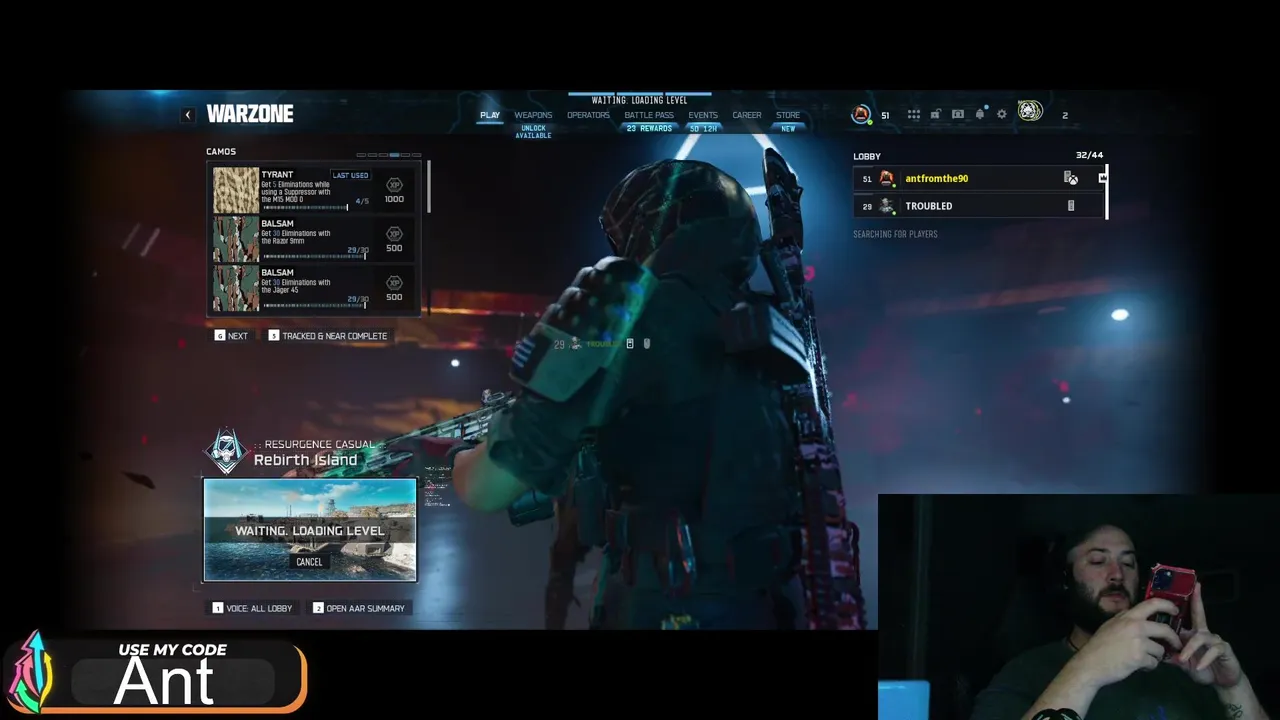The width and height of the screenshot is (1280, 720).
Task: Click the 5 key icon beside Tracked
Action: pos(274,336)
